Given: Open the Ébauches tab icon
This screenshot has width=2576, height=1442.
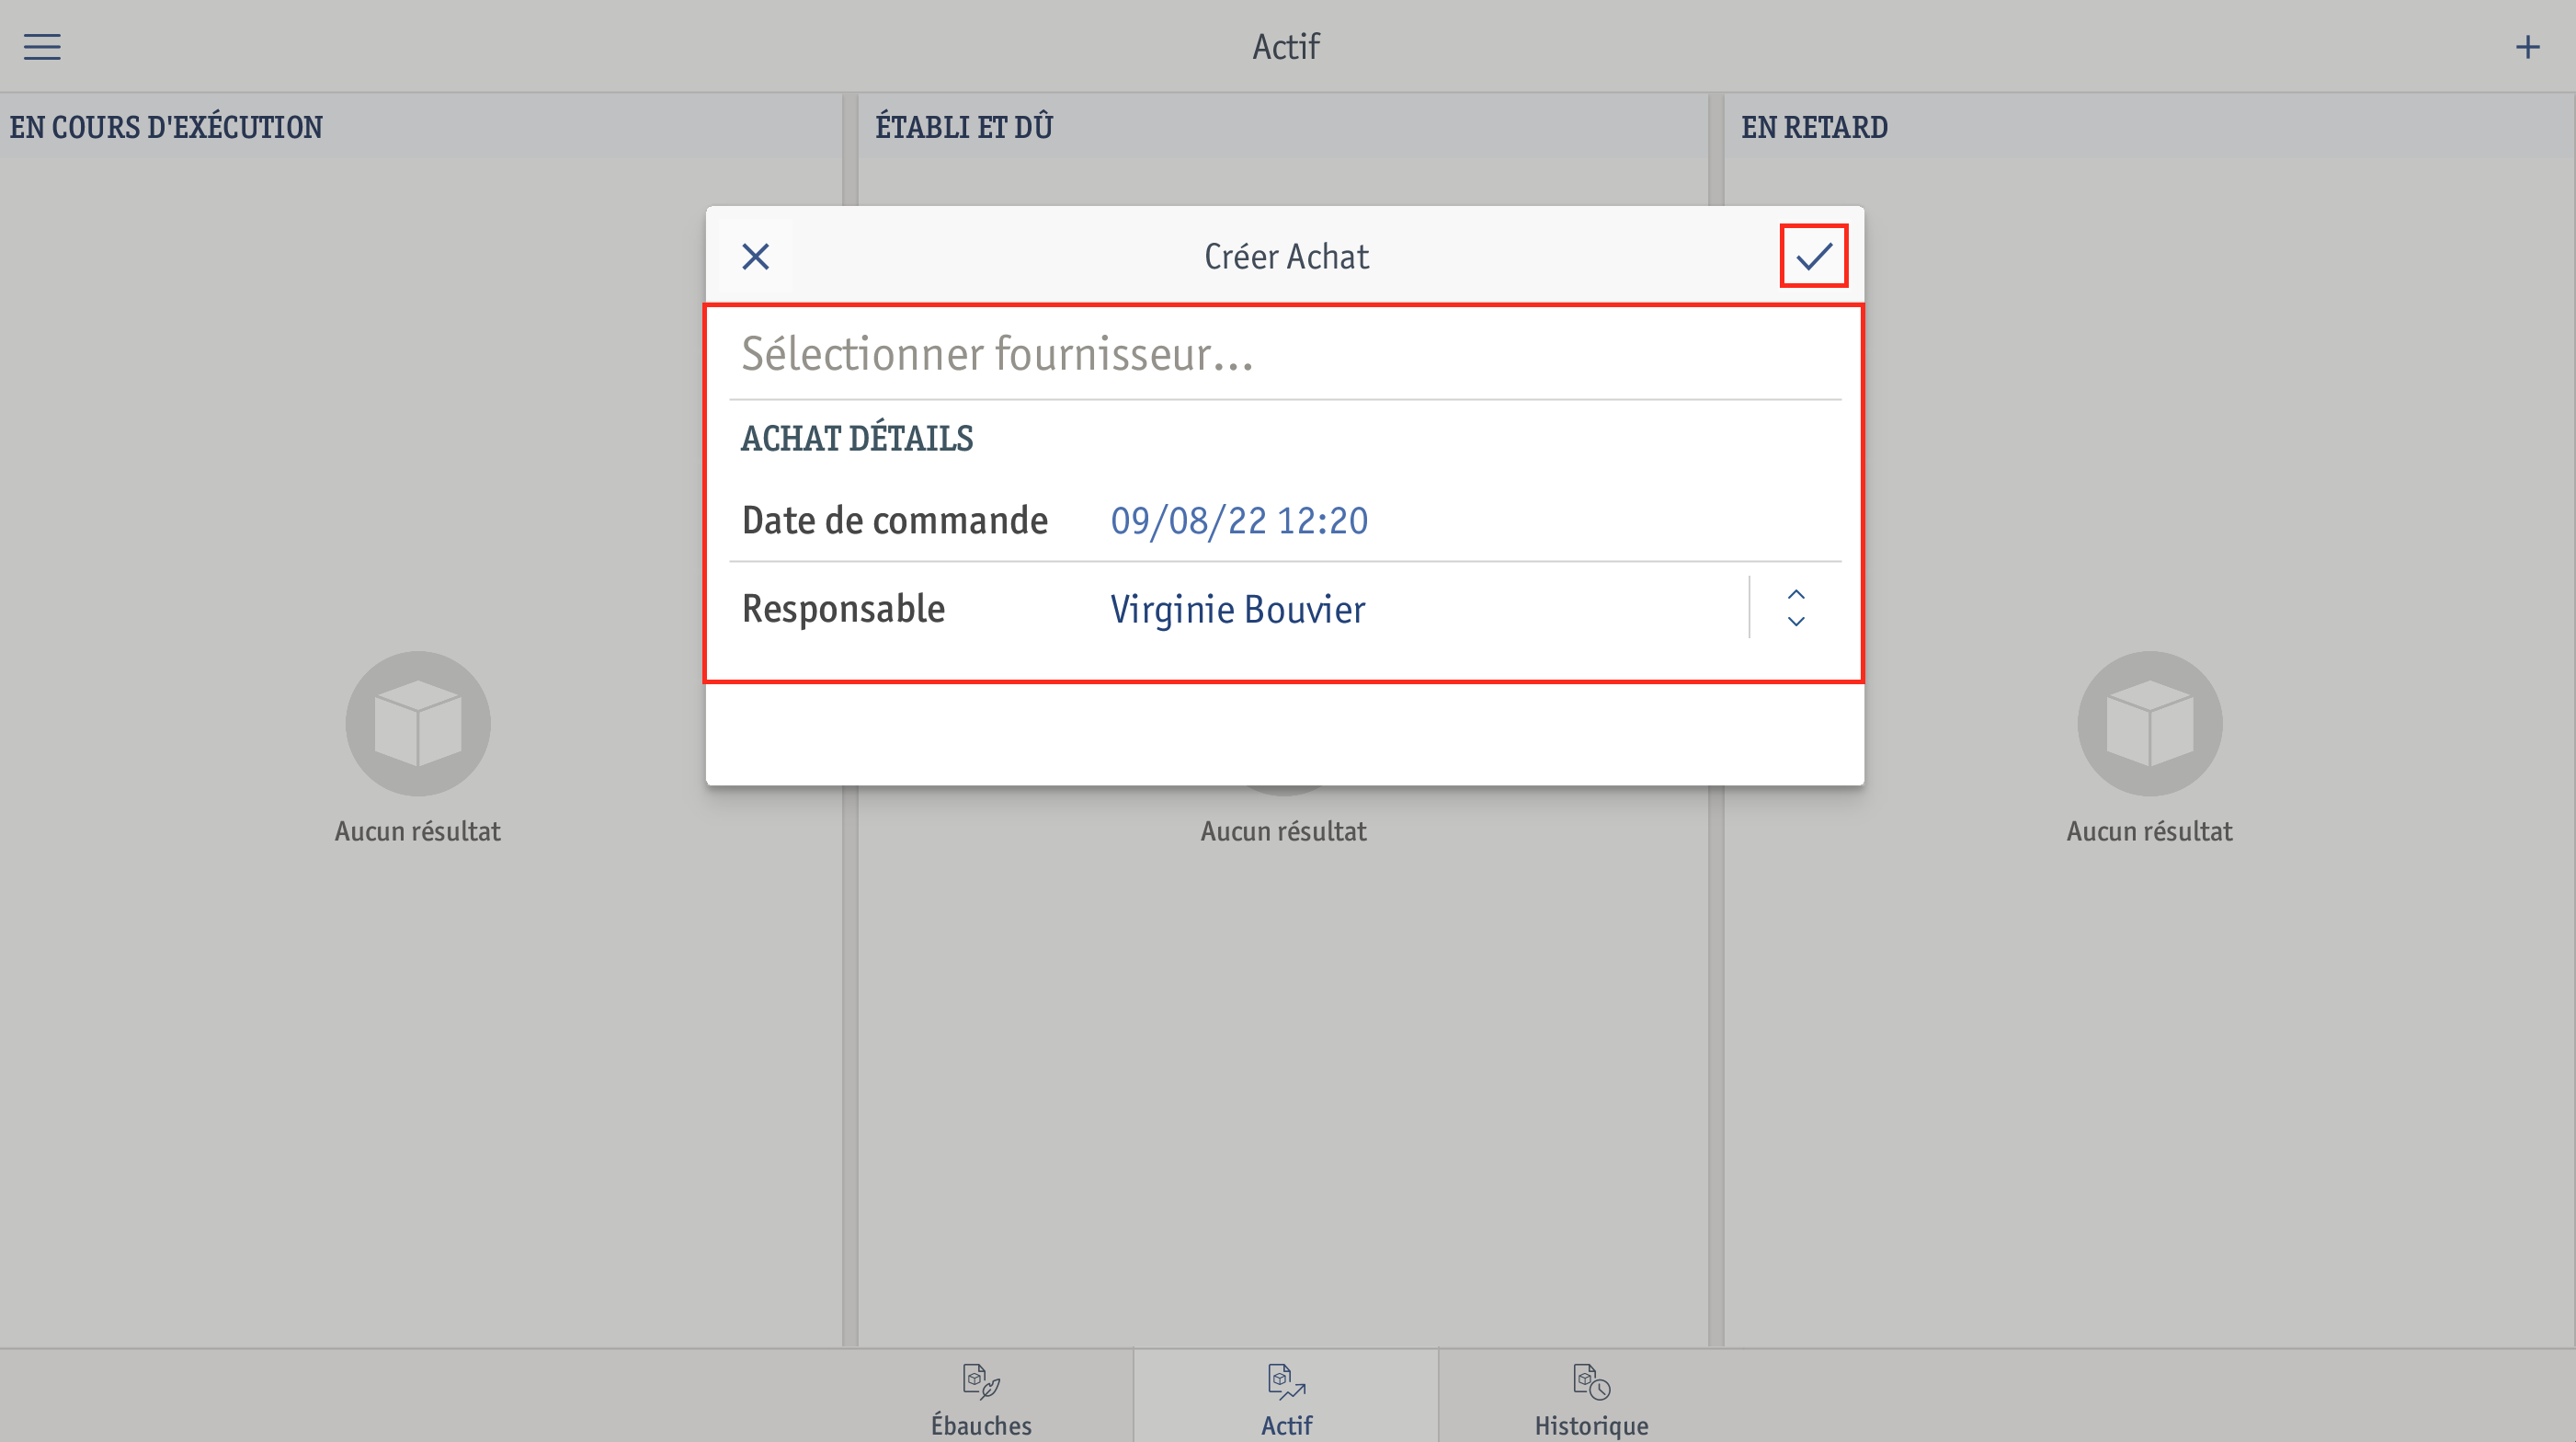Looking at the screenshot, I should coord(981,1381).
